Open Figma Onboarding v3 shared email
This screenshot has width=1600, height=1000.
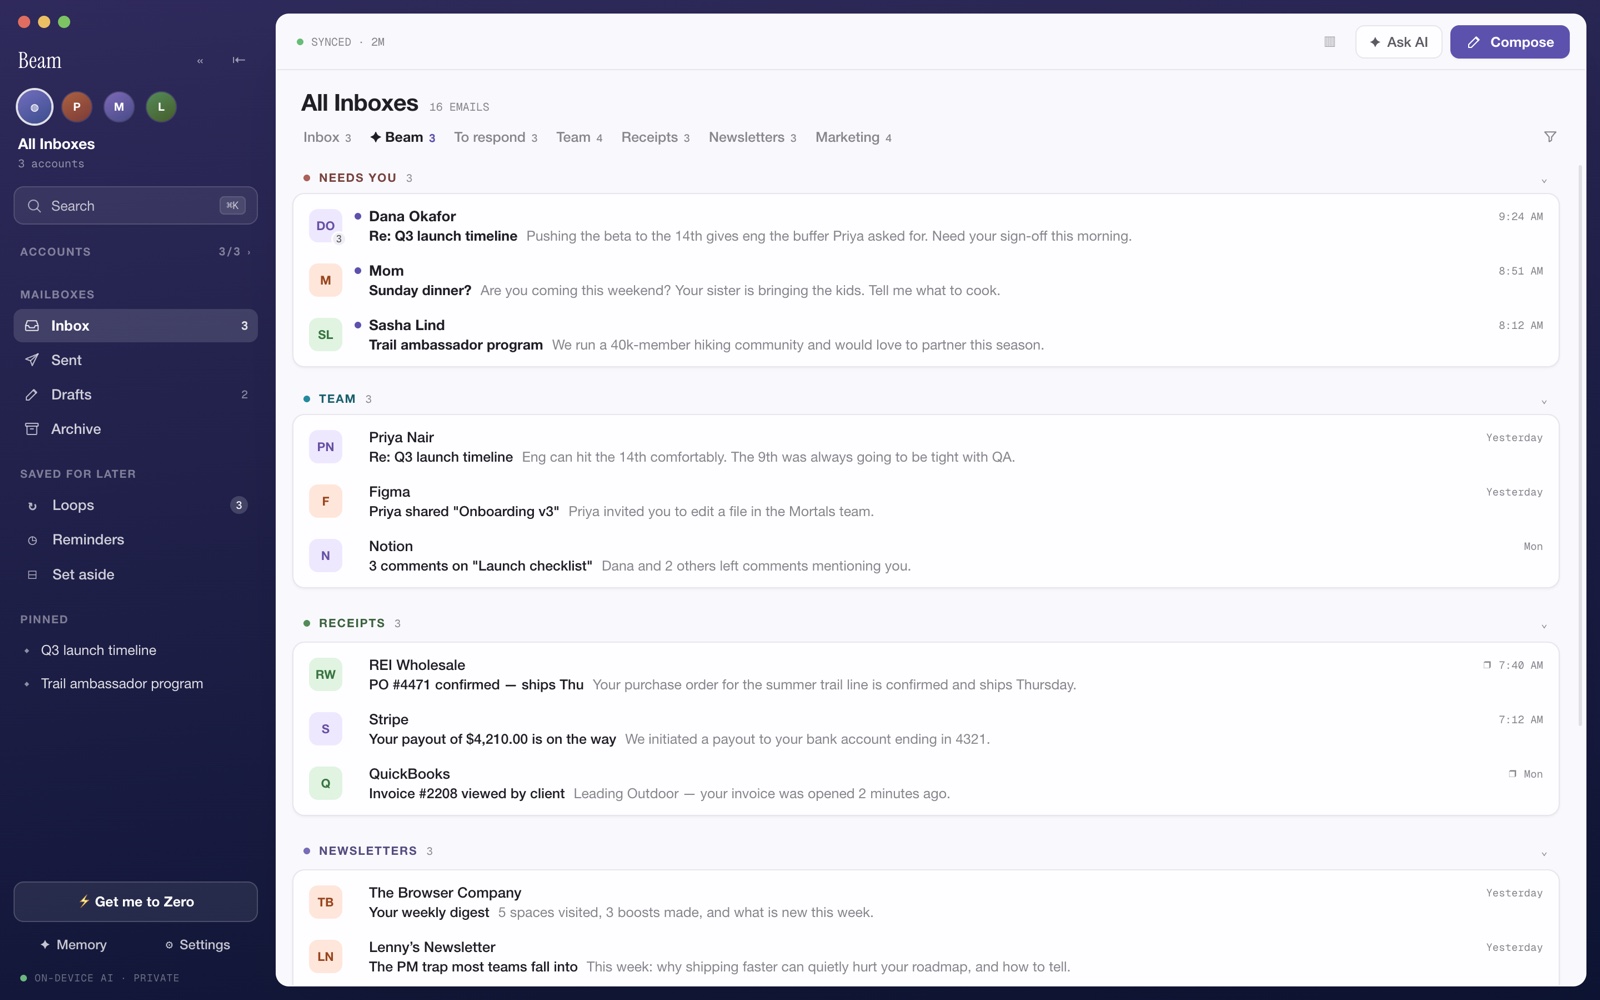[x=926, y=502]
